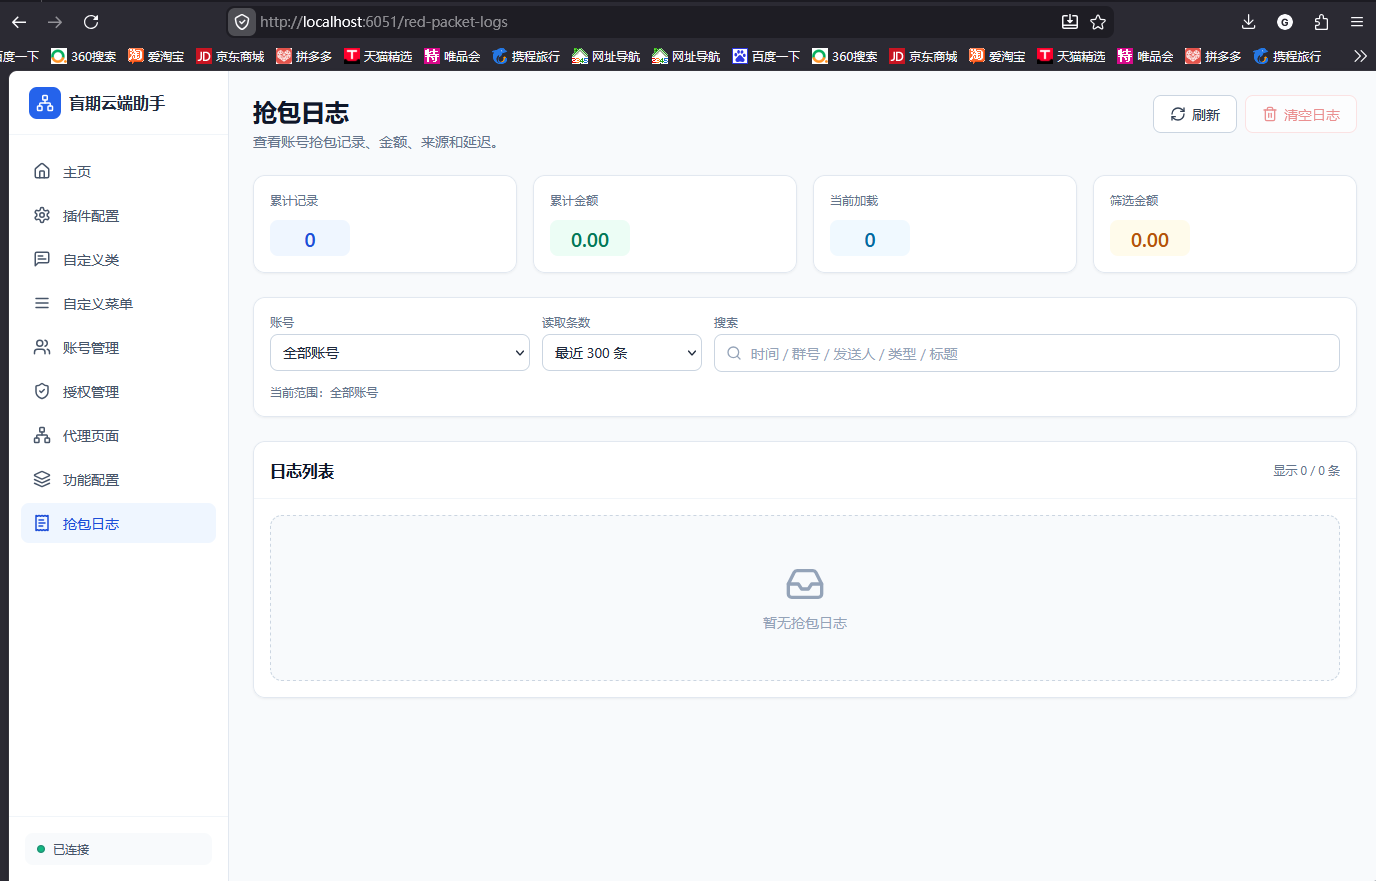
Task: Click the 已连接 connection status indicator
Action: (118, 849)
